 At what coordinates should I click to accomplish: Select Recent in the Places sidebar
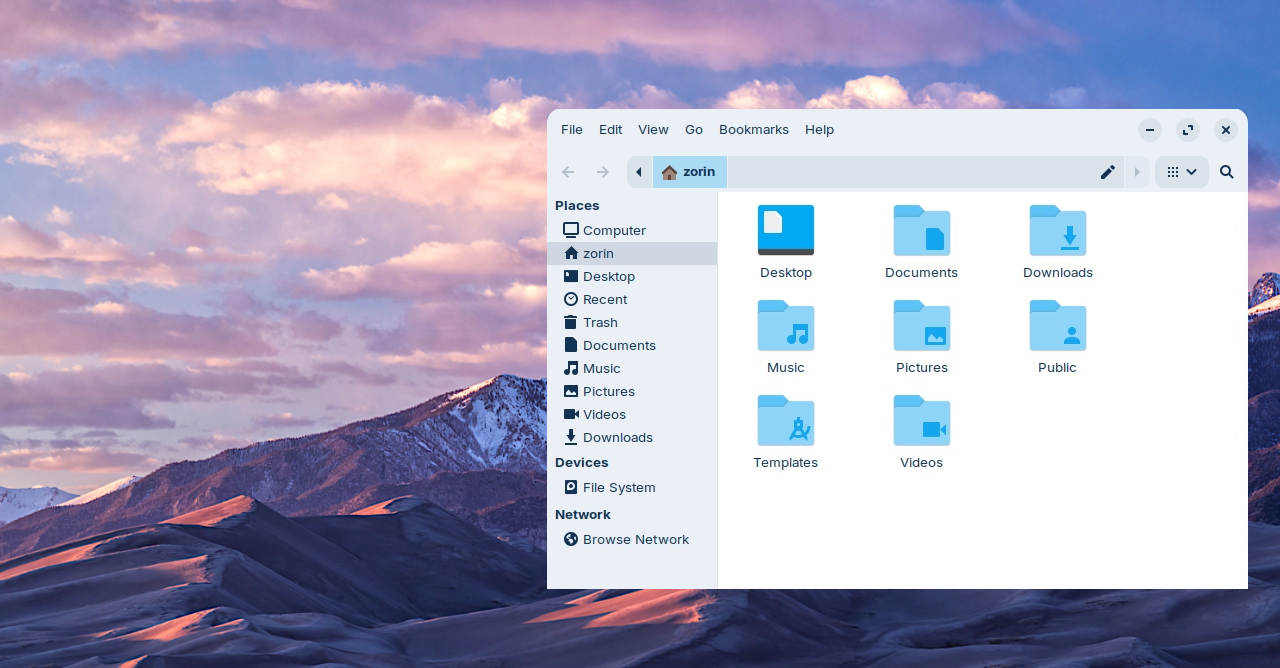(x=605, y=299)
